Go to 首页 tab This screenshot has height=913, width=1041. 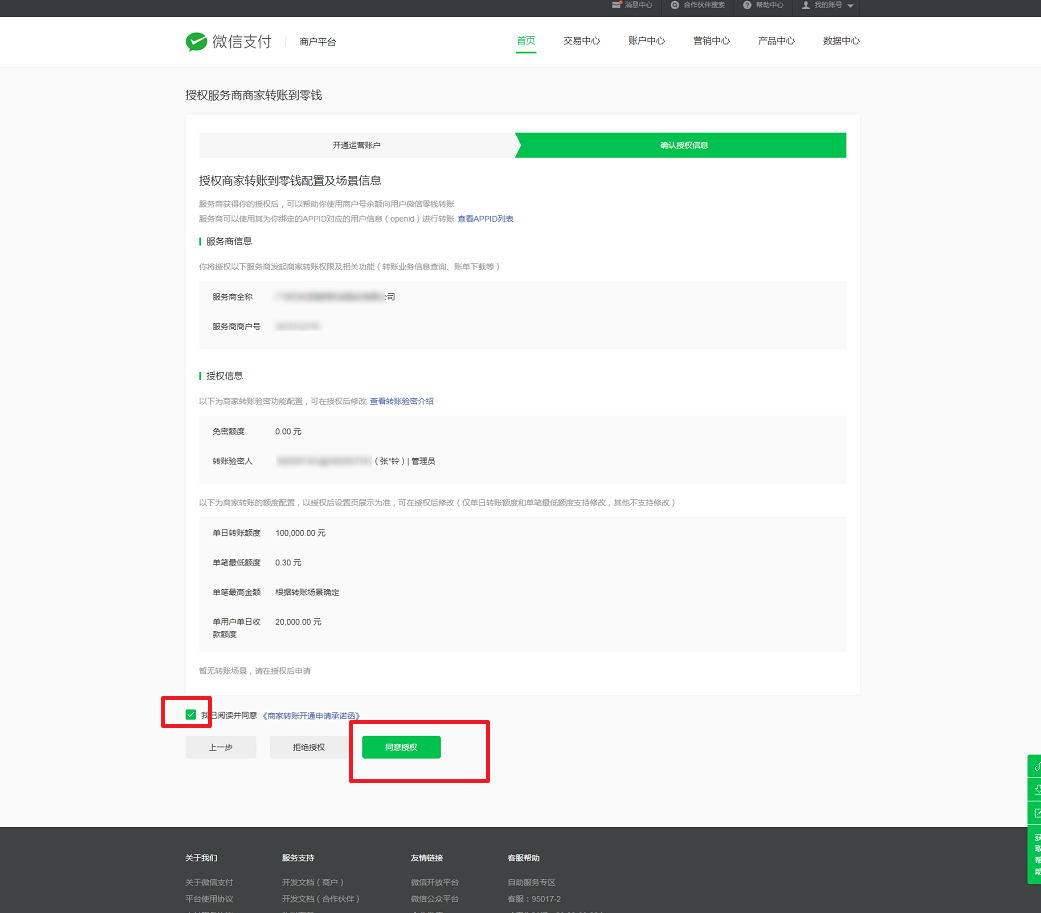tap(526, 41)
